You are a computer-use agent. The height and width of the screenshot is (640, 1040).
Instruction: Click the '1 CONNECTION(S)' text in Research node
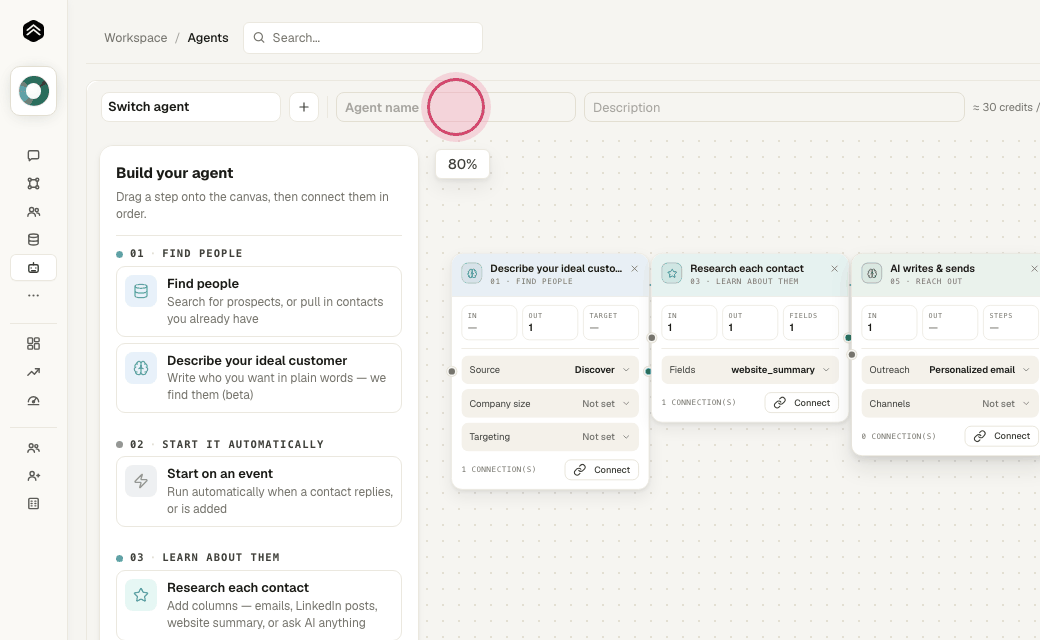[x=698, y=403]
